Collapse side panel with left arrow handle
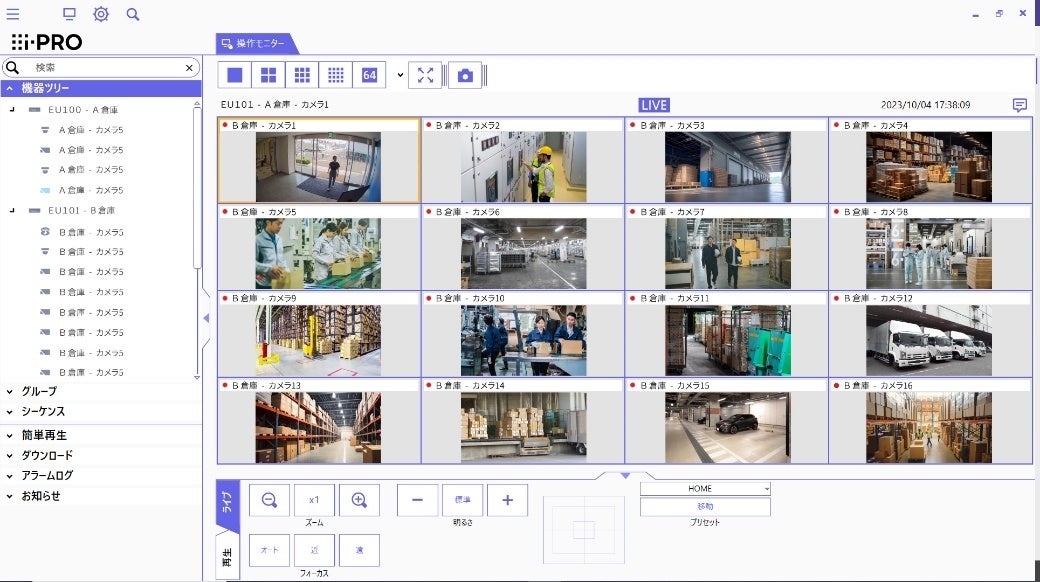Screen dimensions: 1040x582 click(x=206, y=319)
